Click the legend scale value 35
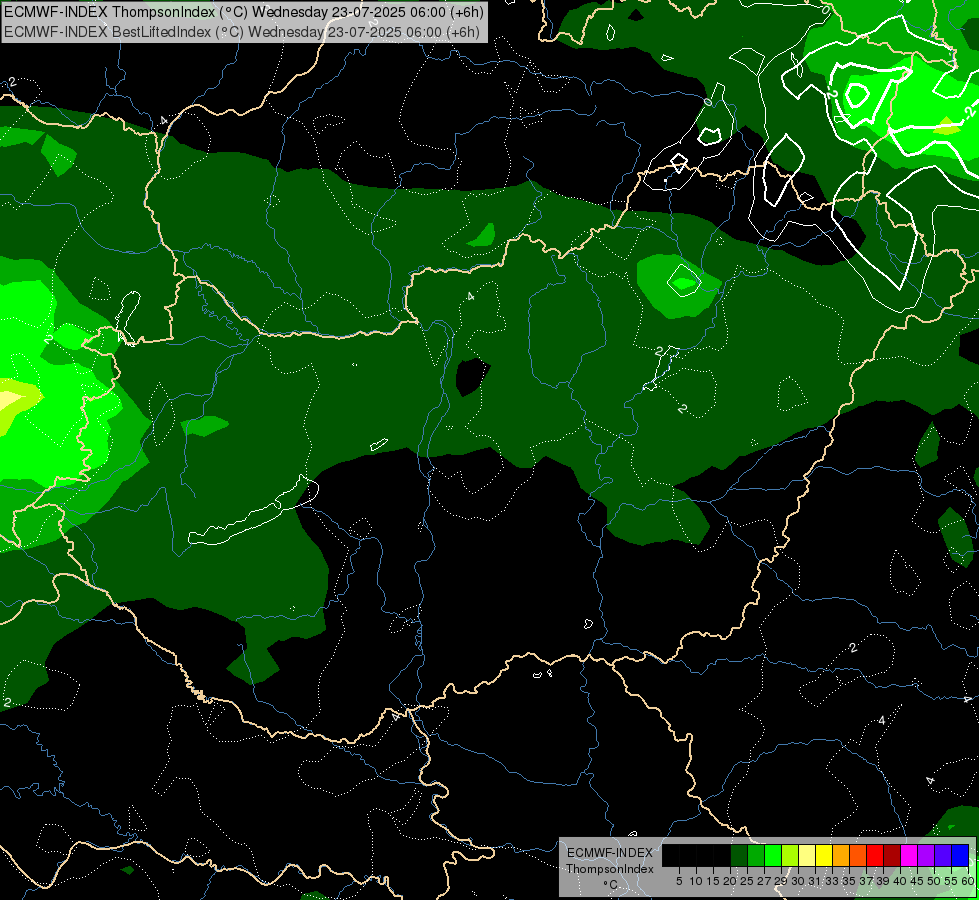Viewport: 979px width, 900px height. [849, 881]
